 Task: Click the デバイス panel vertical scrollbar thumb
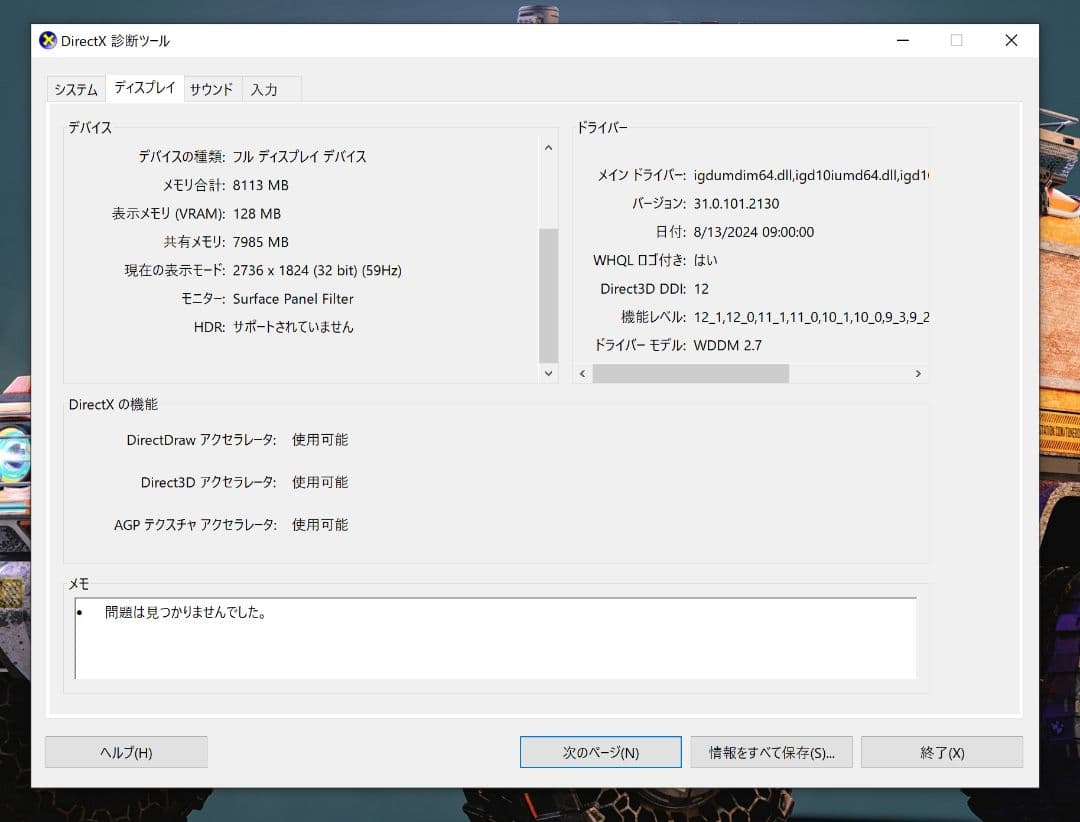click(548, 295)
